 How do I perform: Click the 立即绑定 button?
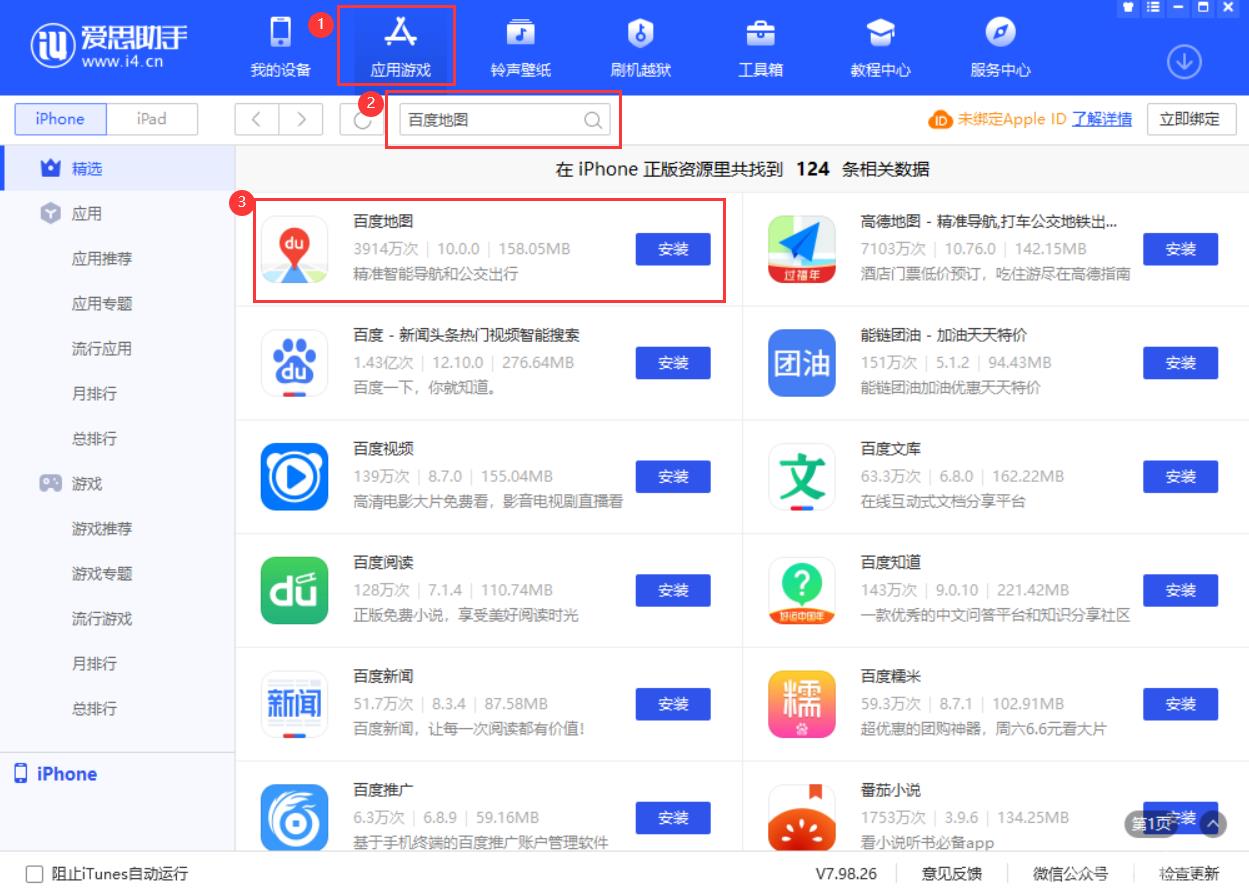click(x=1189, y=119)
